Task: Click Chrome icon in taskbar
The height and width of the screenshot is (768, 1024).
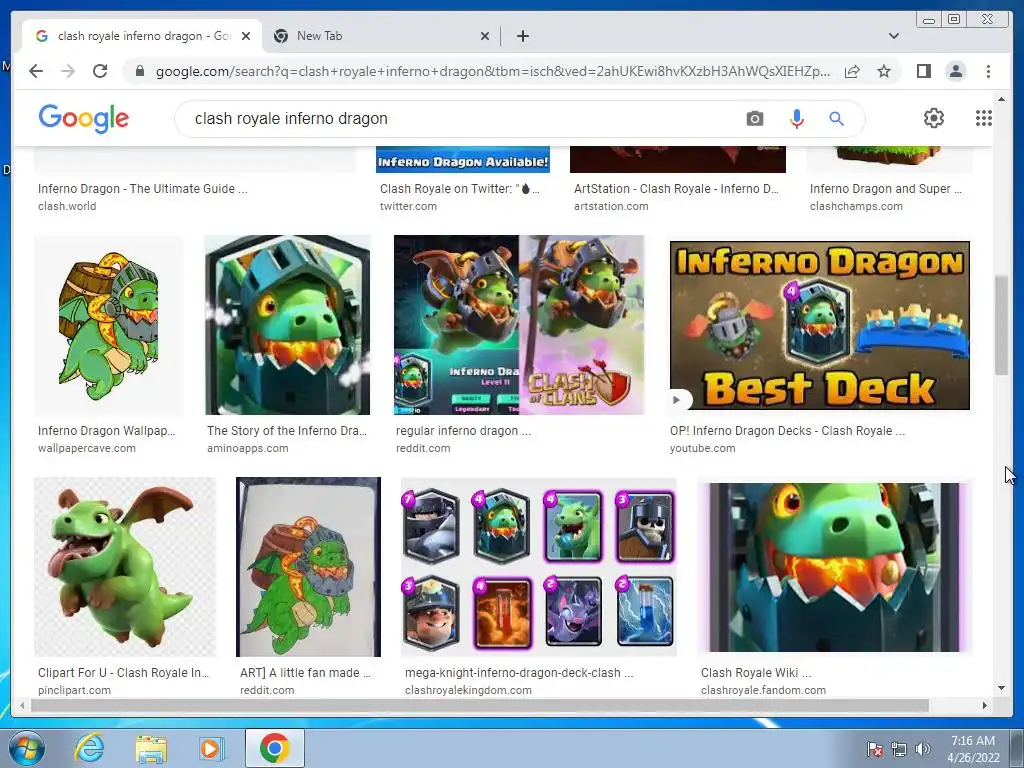Action: coord(275,748)
